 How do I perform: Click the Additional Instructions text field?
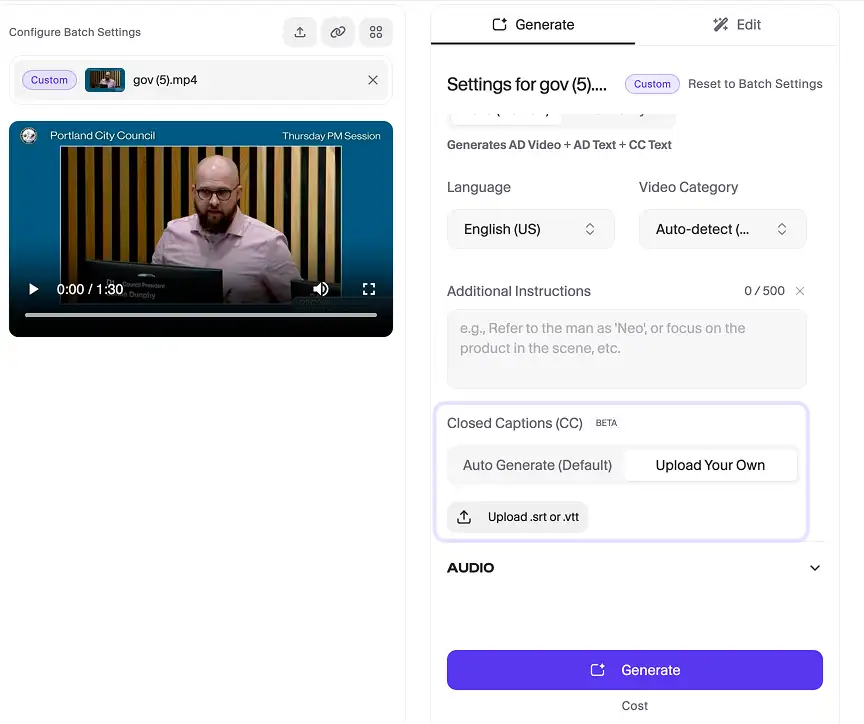[627, 349]
